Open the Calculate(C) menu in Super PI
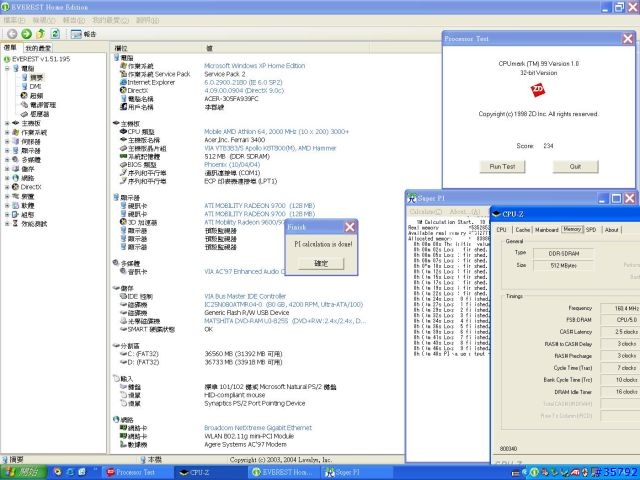Image resolution: width=640 pixels, height=480 pixels. (x=425, y=211)
